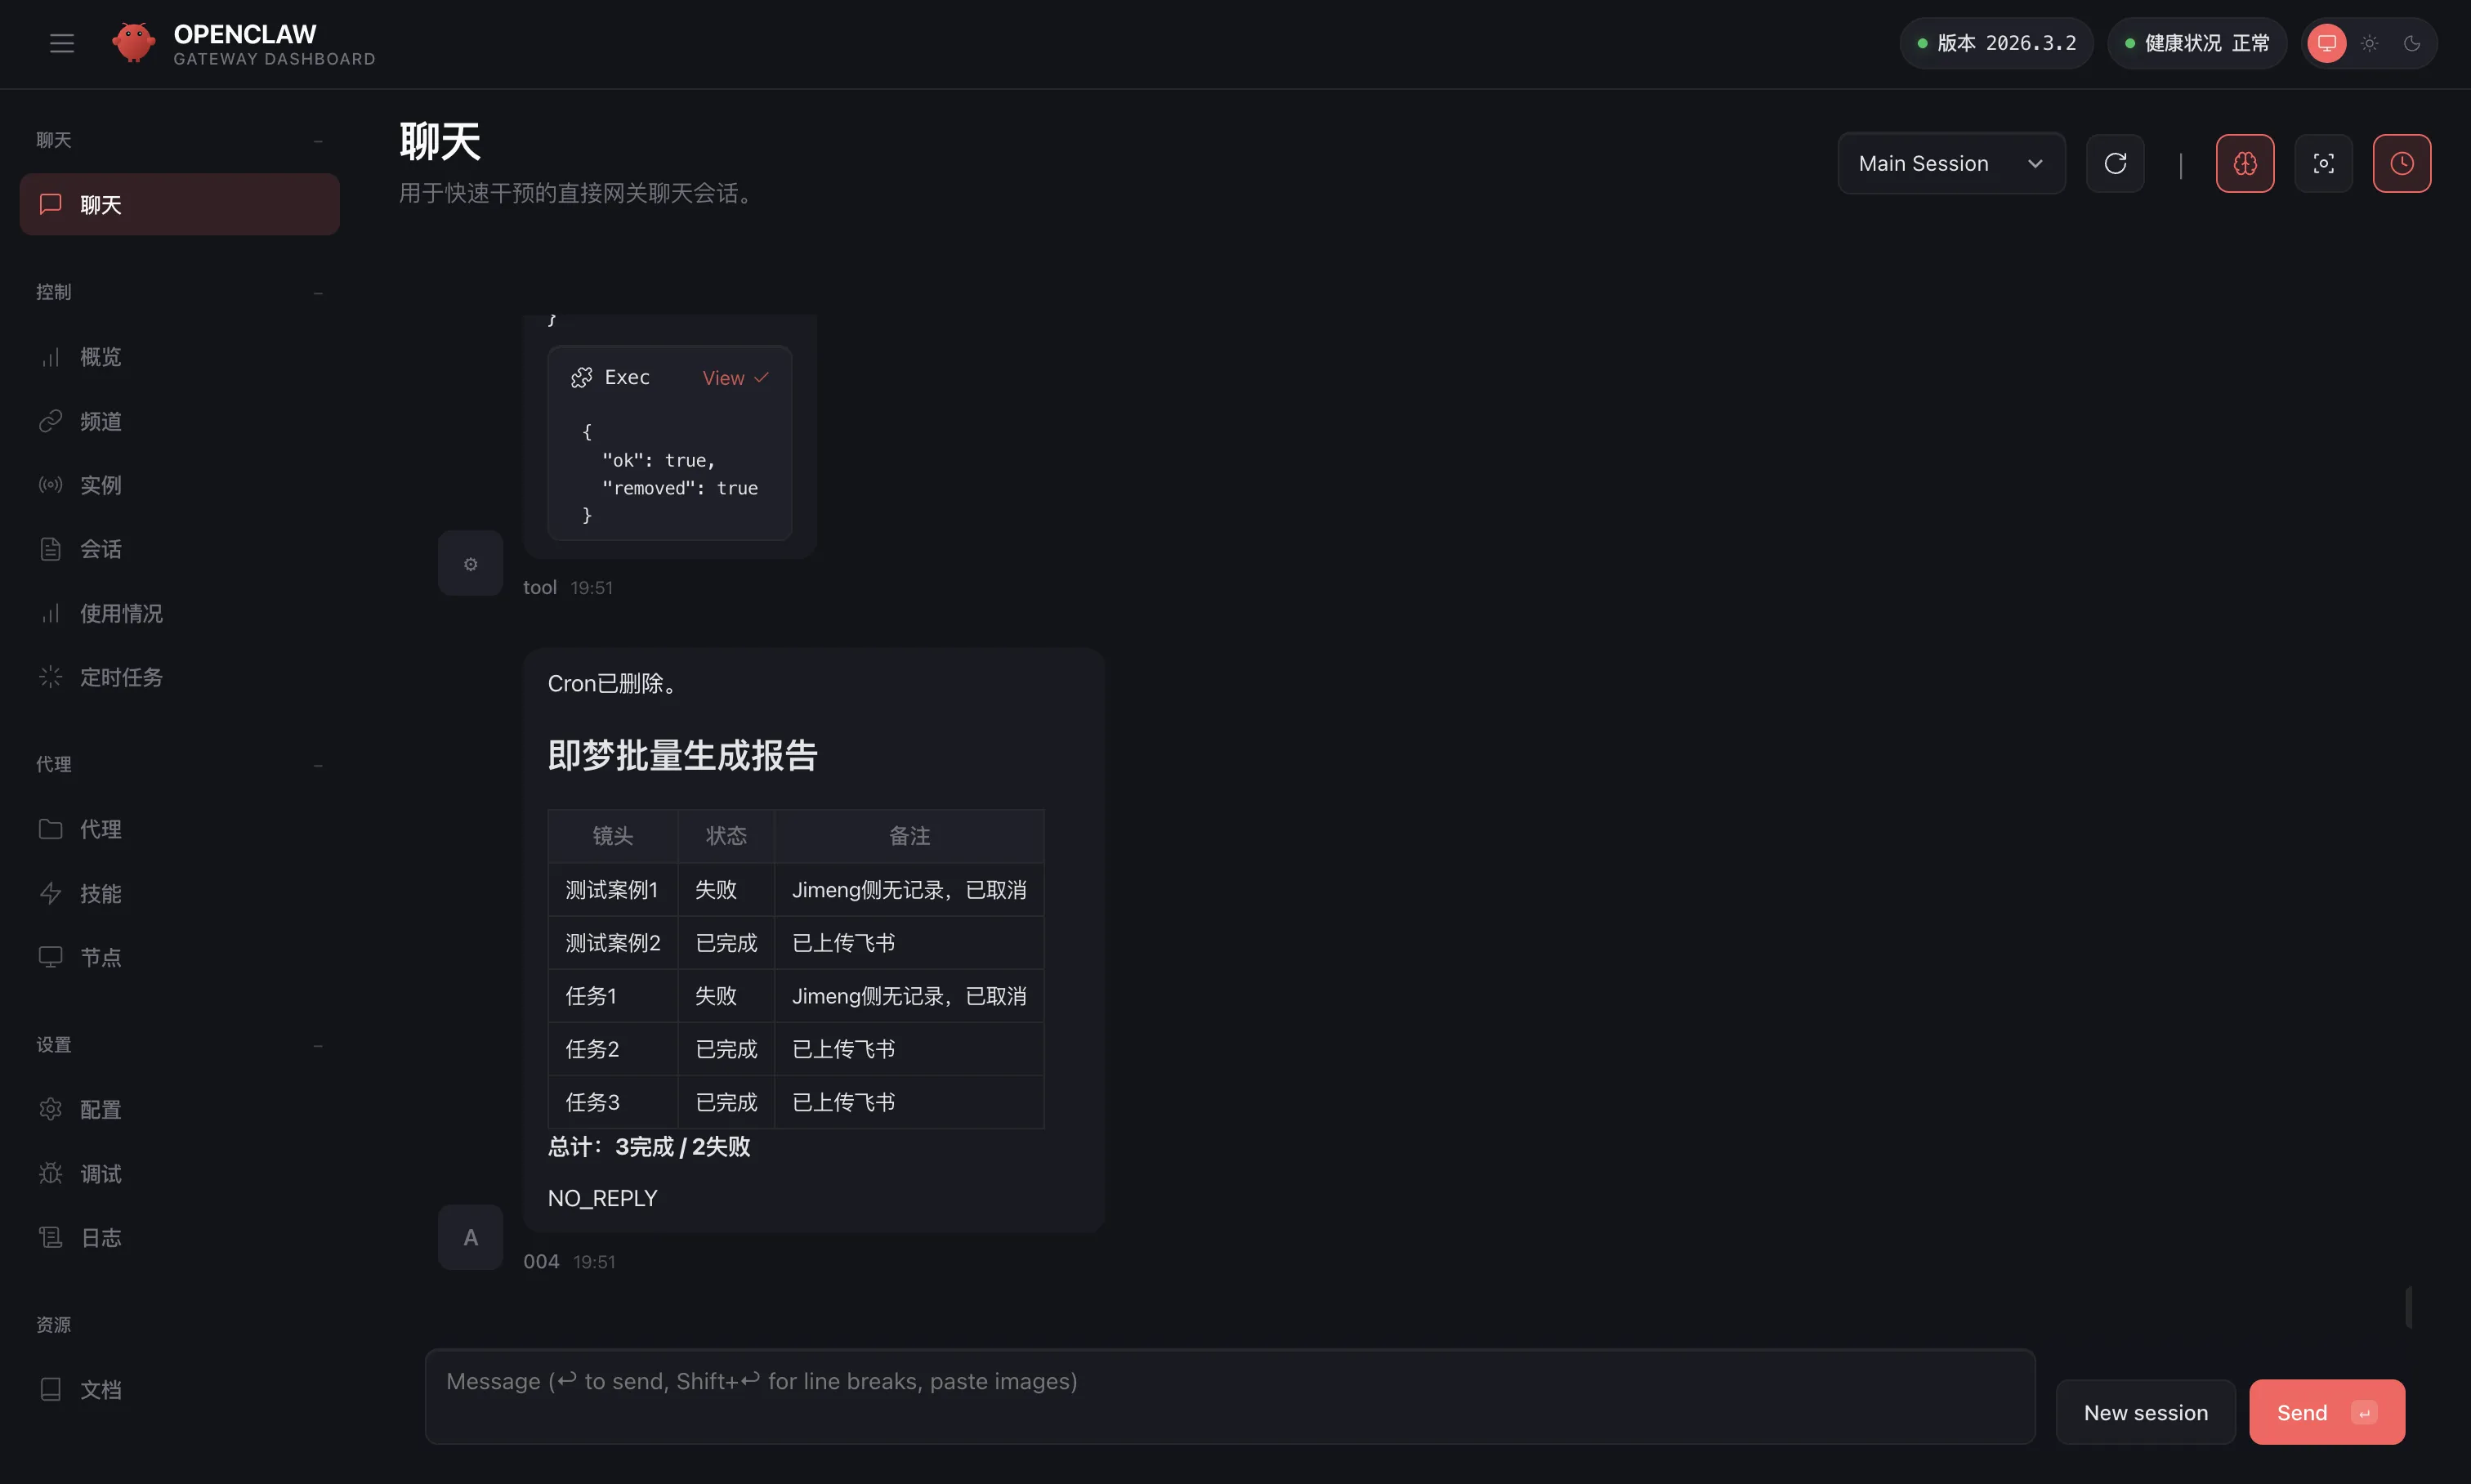
Task: Select the 聊天 chat menu item in sidebar
Action: 179,204
